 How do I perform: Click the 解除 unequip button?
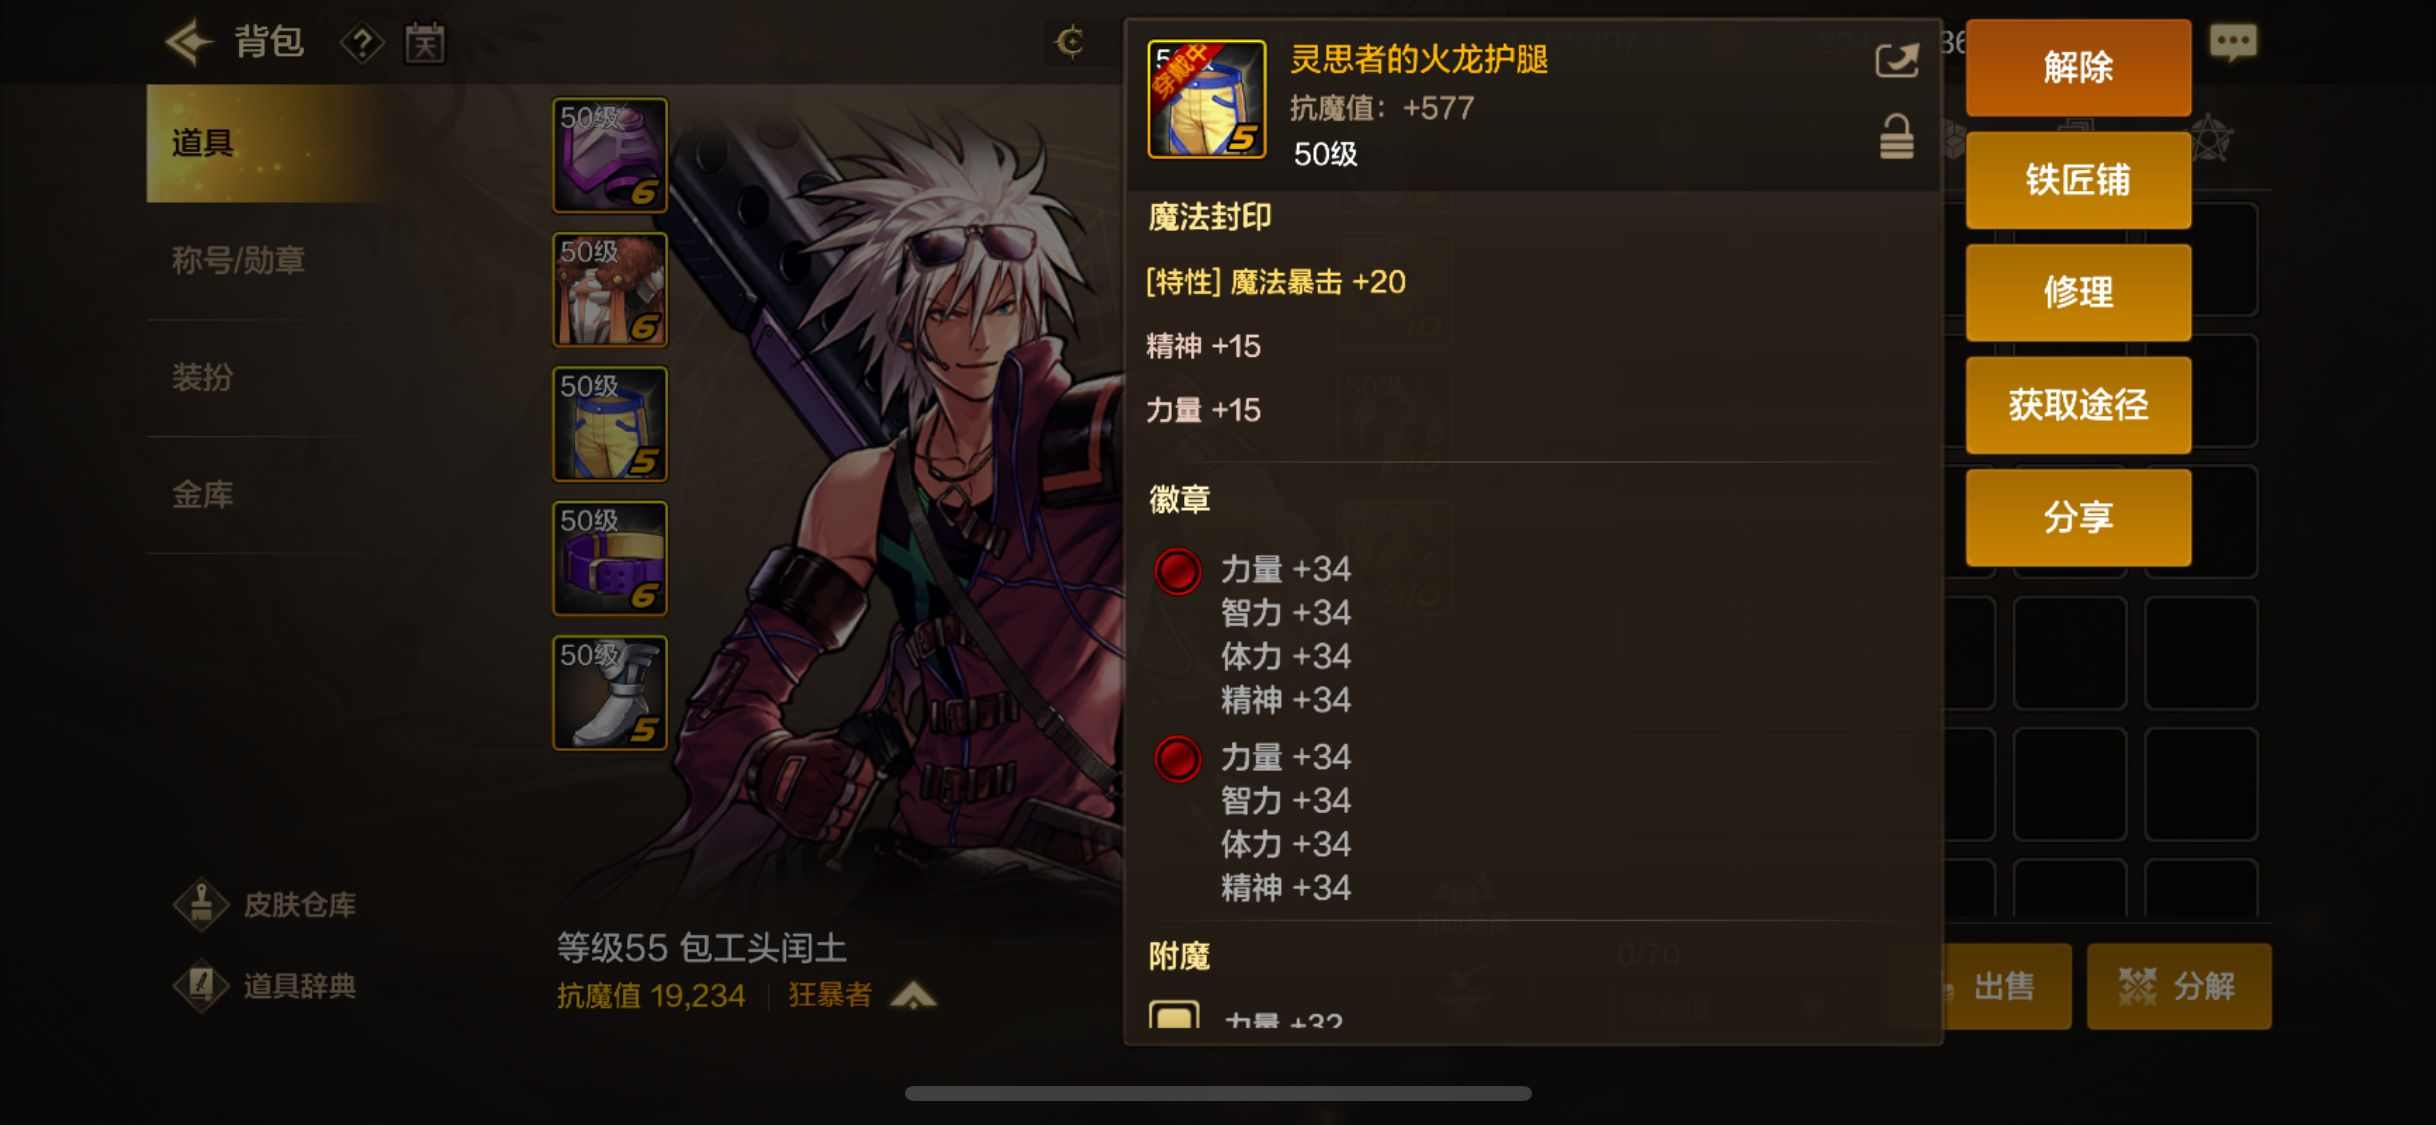[2078, 68]
